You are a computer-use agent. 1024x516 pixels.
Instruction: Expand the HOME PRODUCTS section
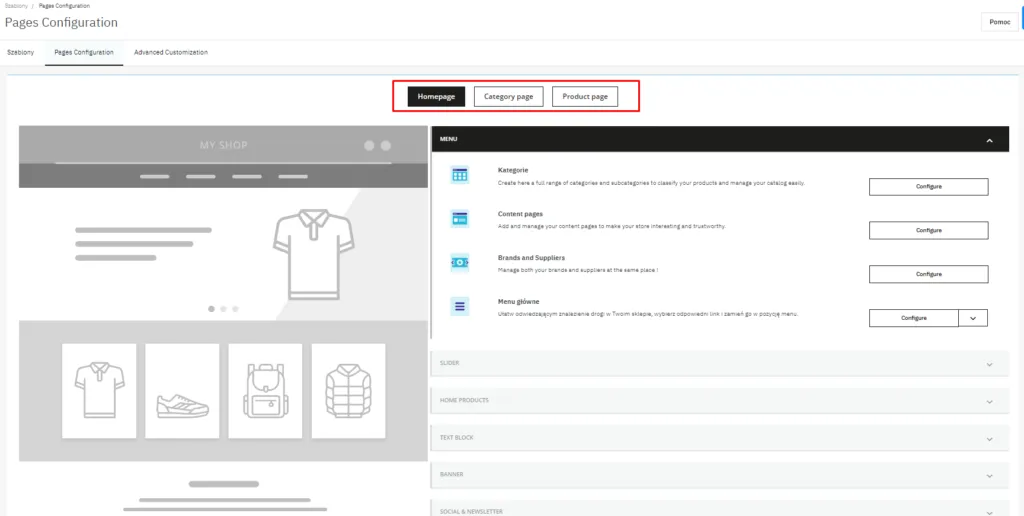click(x=989, y=401)
